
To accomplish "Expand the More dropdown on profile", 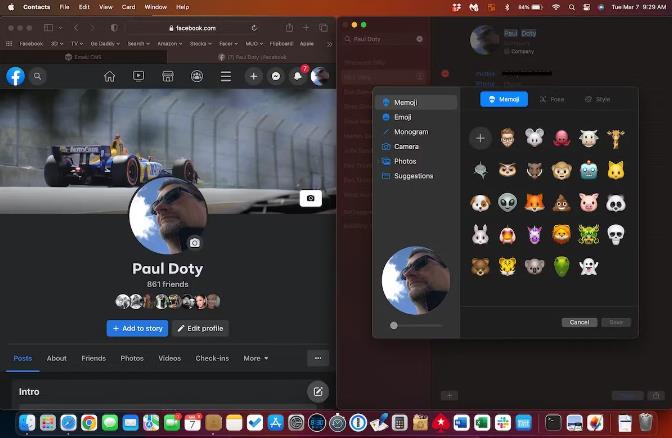I will pyautogui.click(x=255, y=358).
